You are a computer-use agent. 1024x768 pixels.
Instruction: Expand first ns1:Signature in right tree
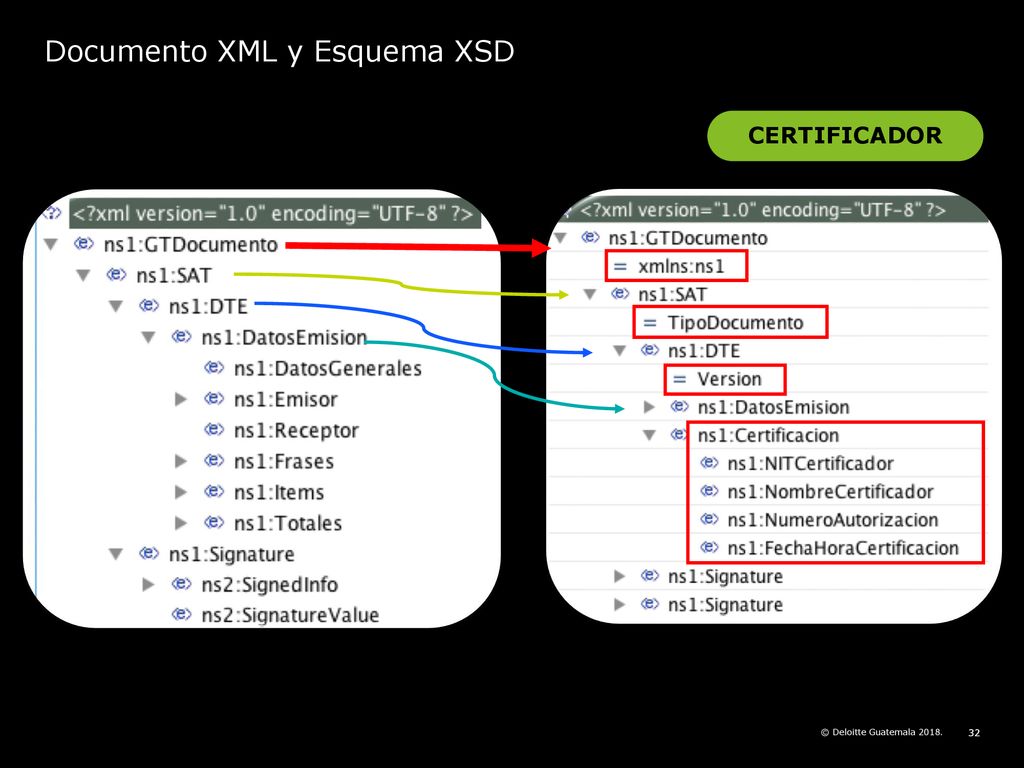tap(620, 576)
